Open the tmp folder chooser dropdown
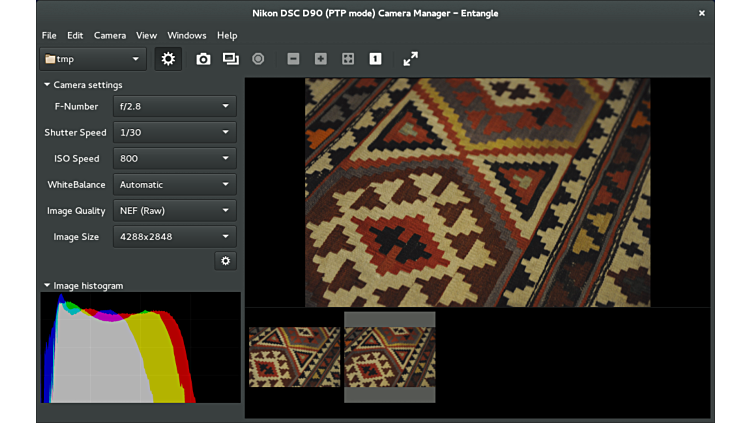Image resolution: width=752 pixels, height=423 pixels. (93, 59)
